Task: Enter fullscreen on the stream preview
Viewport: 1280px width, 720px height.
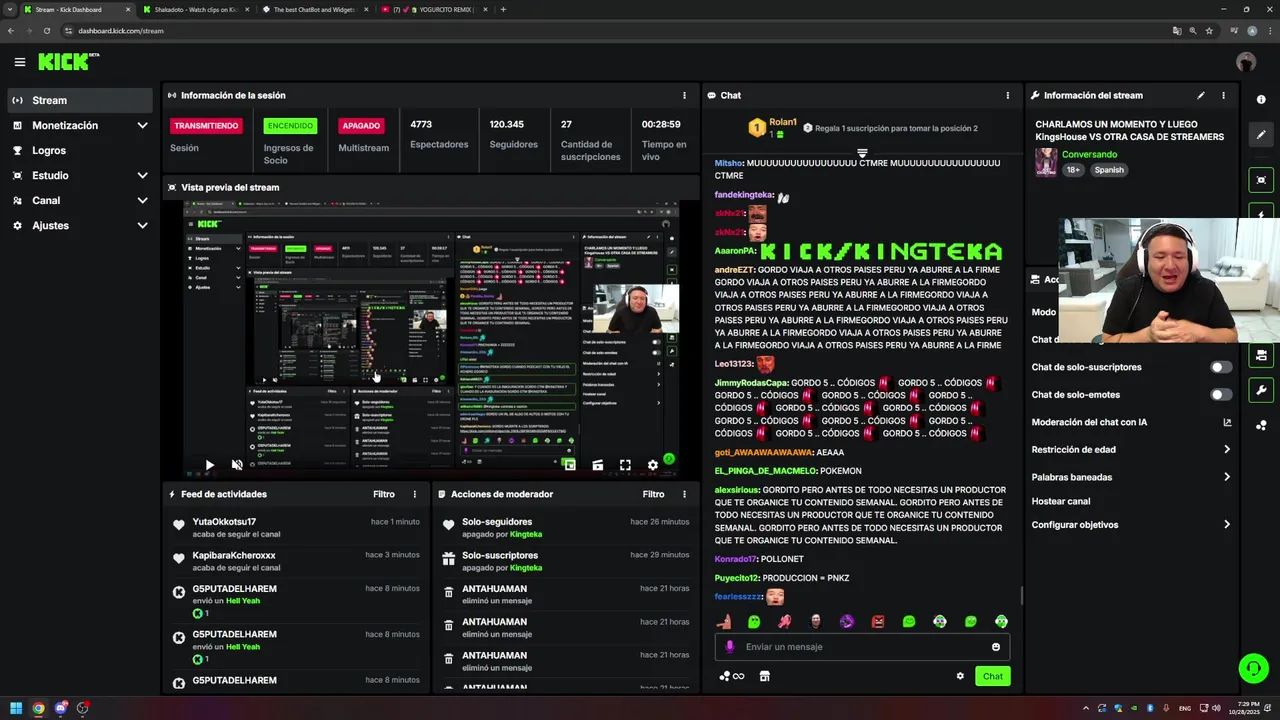Action: click(x=625, y=465)
